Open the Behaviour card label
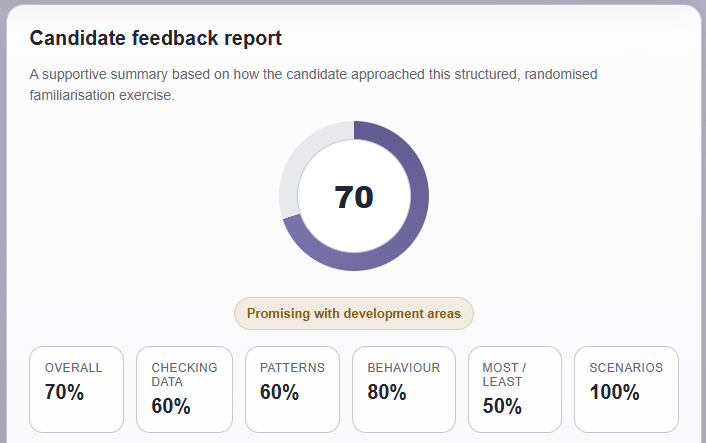 pos(404,368)
